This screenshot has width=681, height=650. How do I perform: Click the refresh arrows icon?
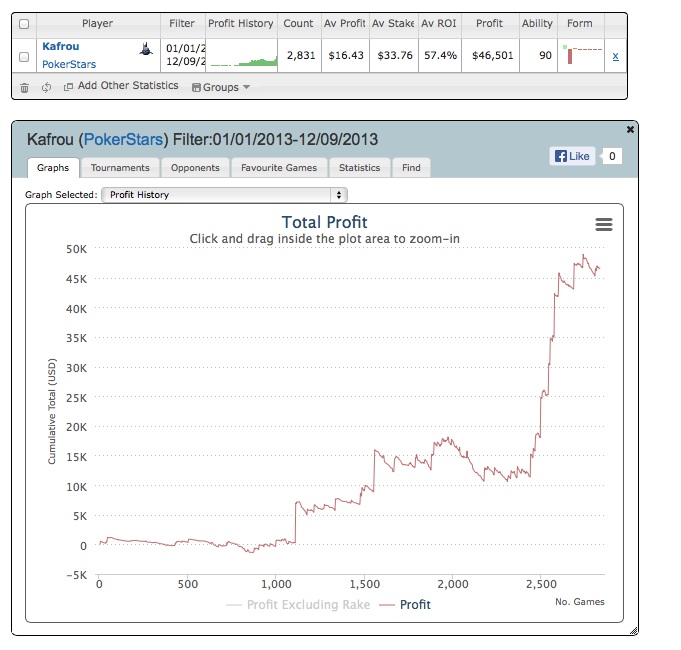point(46,87)
